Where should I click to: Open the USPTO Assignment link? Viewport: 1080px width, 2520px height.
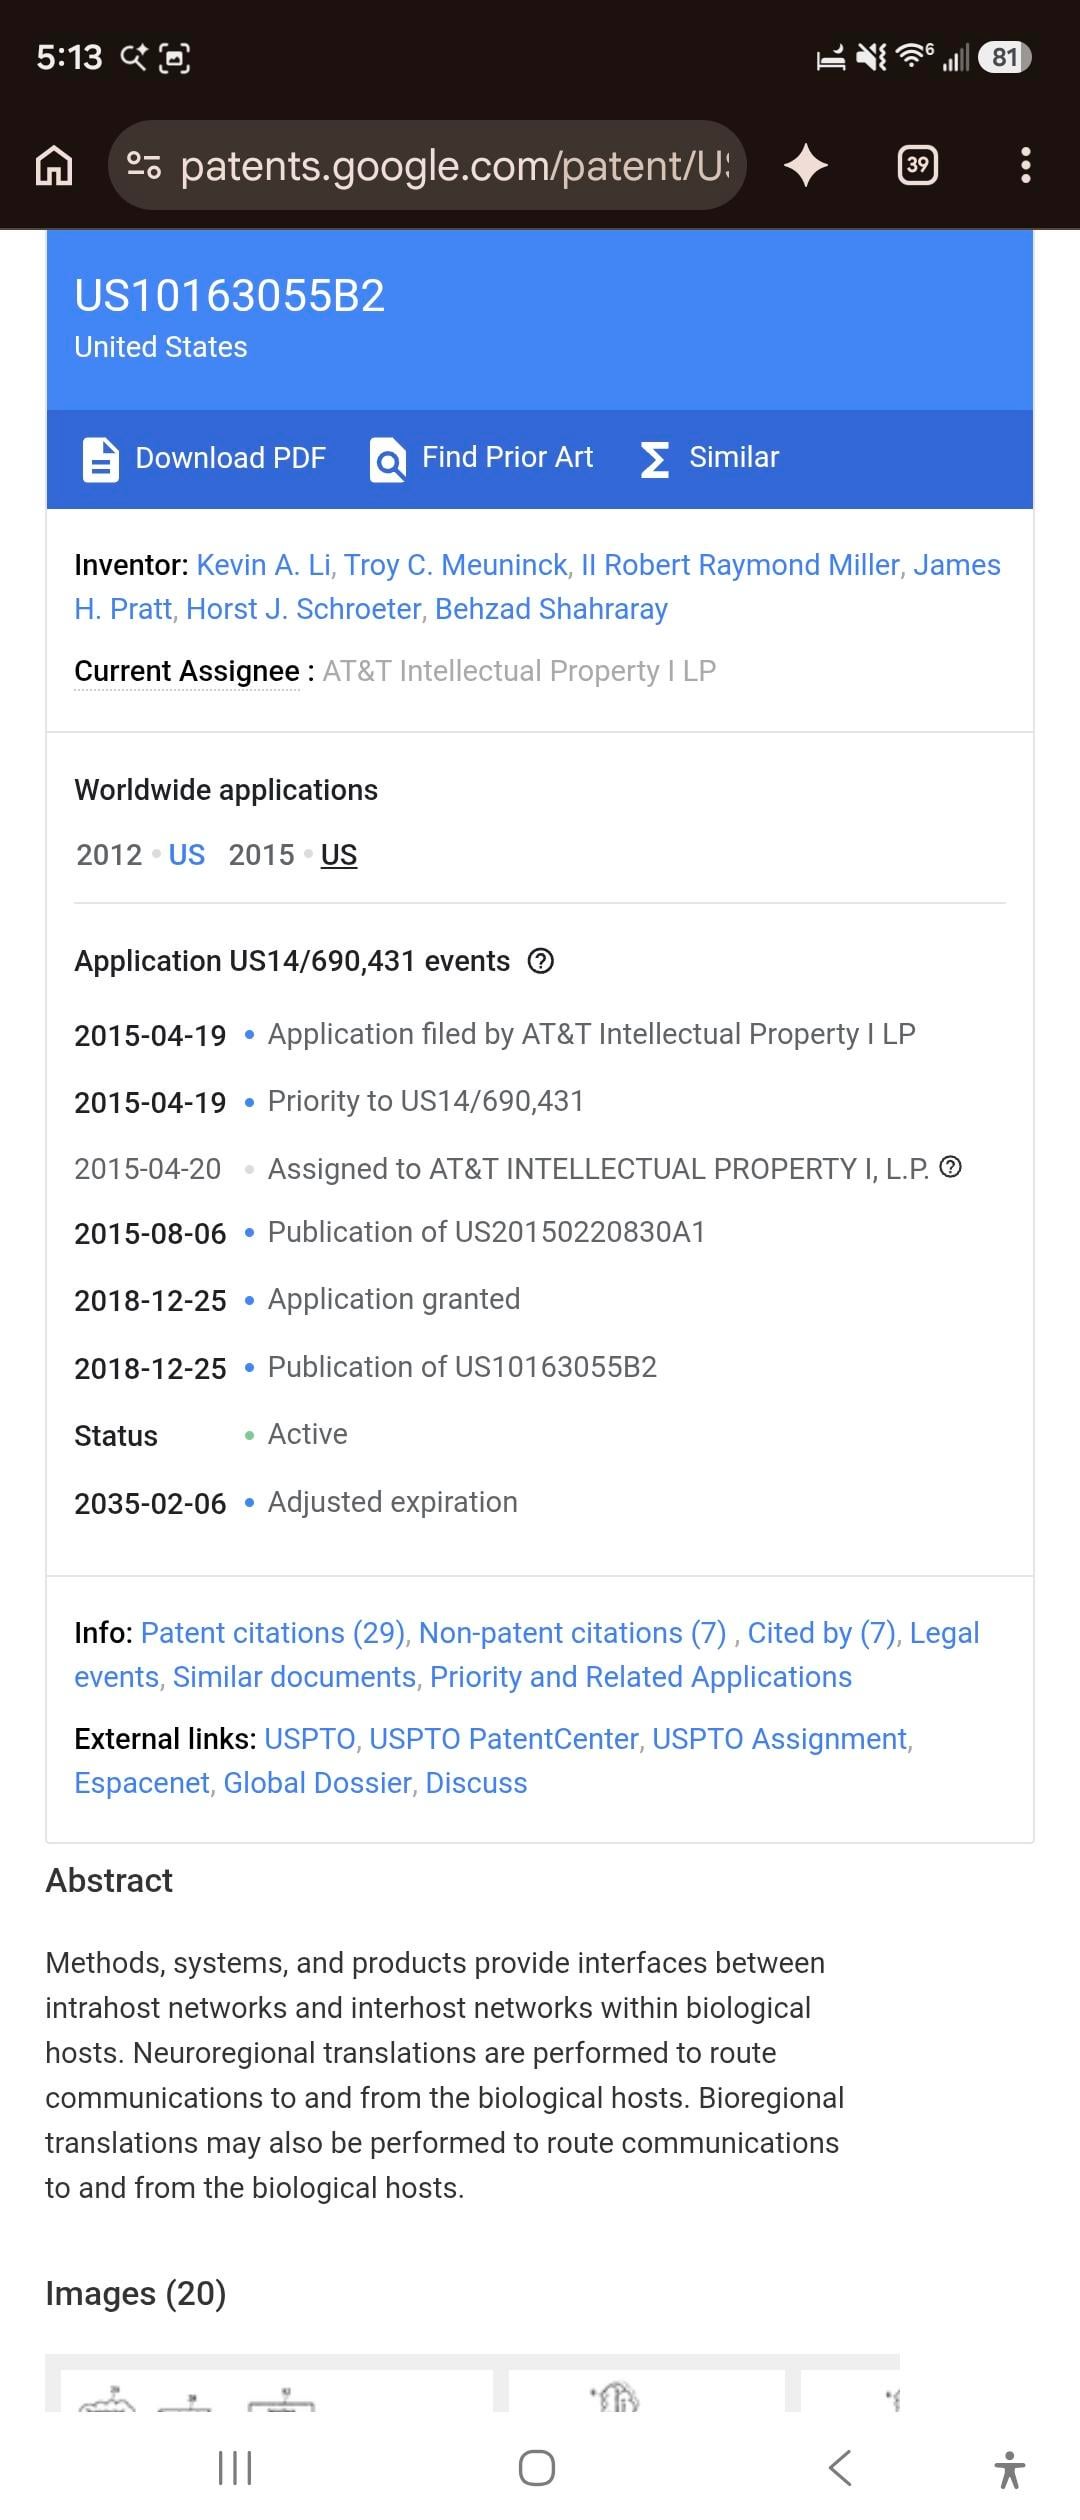[x=780, y=1739]
